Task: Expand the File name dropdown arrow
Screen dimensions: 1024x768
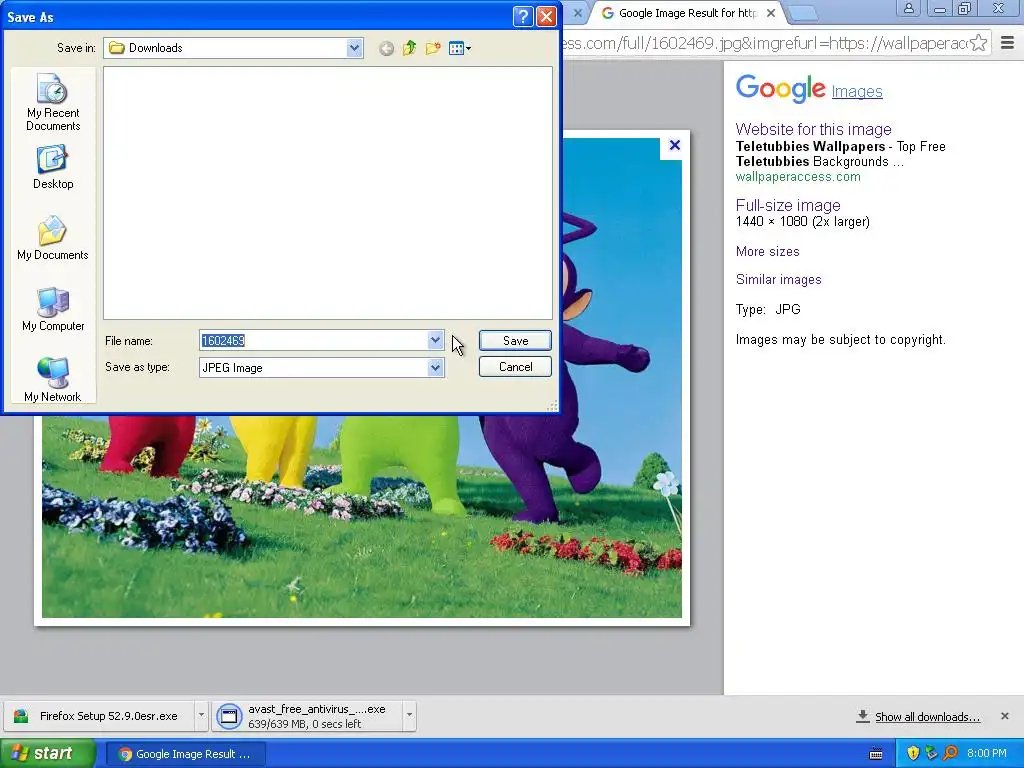Action: pos(435,340)
